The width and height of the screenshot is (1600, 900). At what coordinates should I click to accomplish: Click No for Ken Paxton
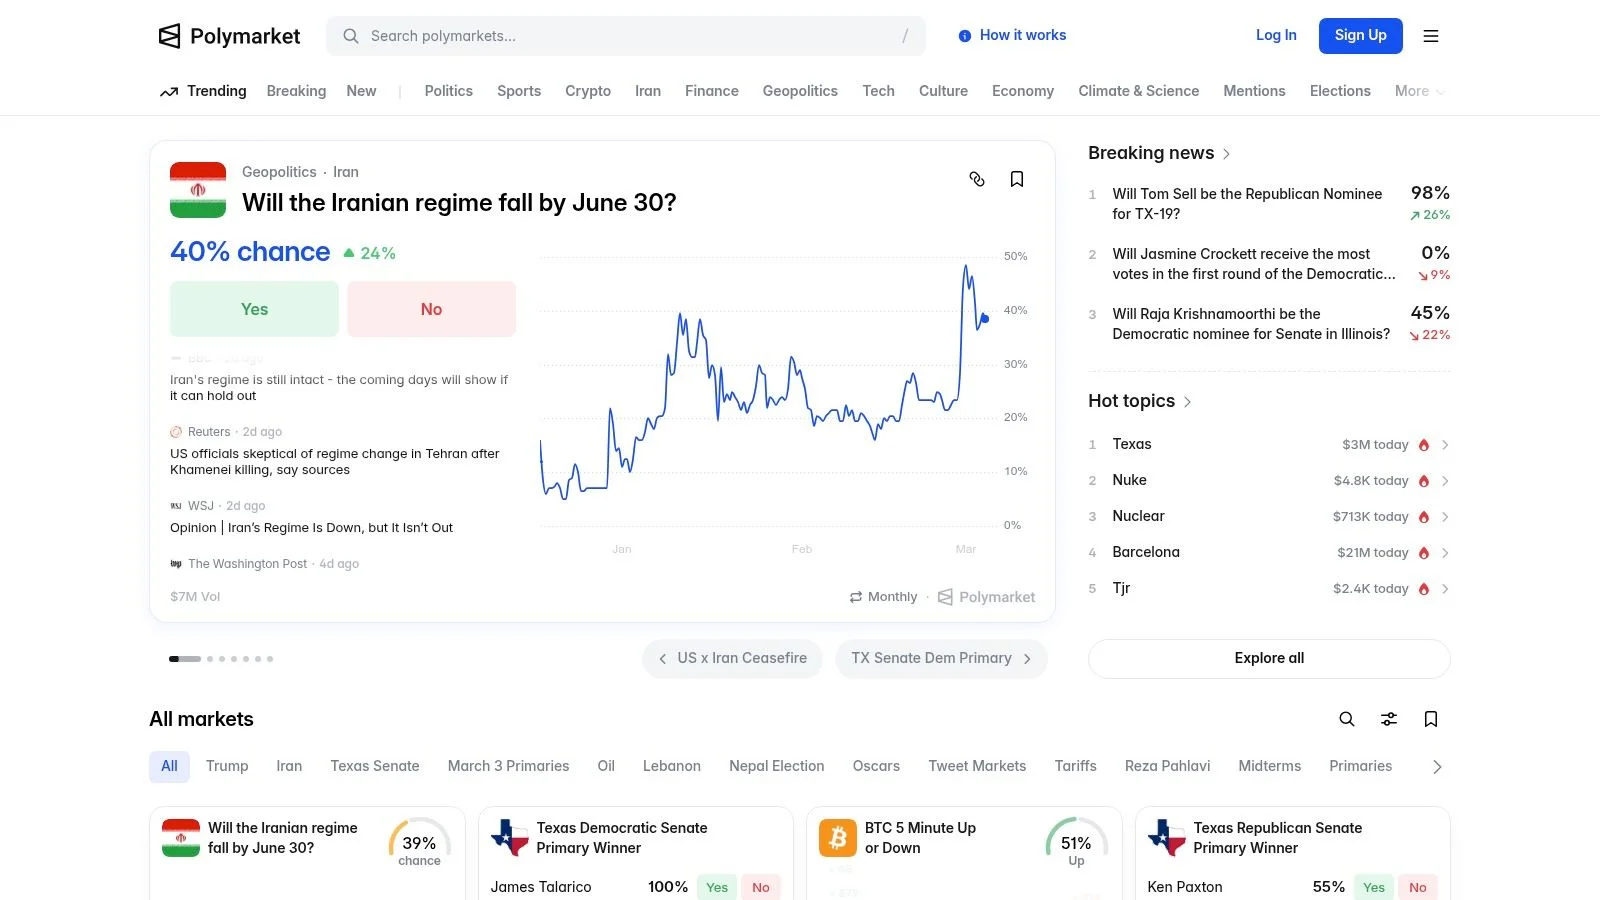[1418, 887]
